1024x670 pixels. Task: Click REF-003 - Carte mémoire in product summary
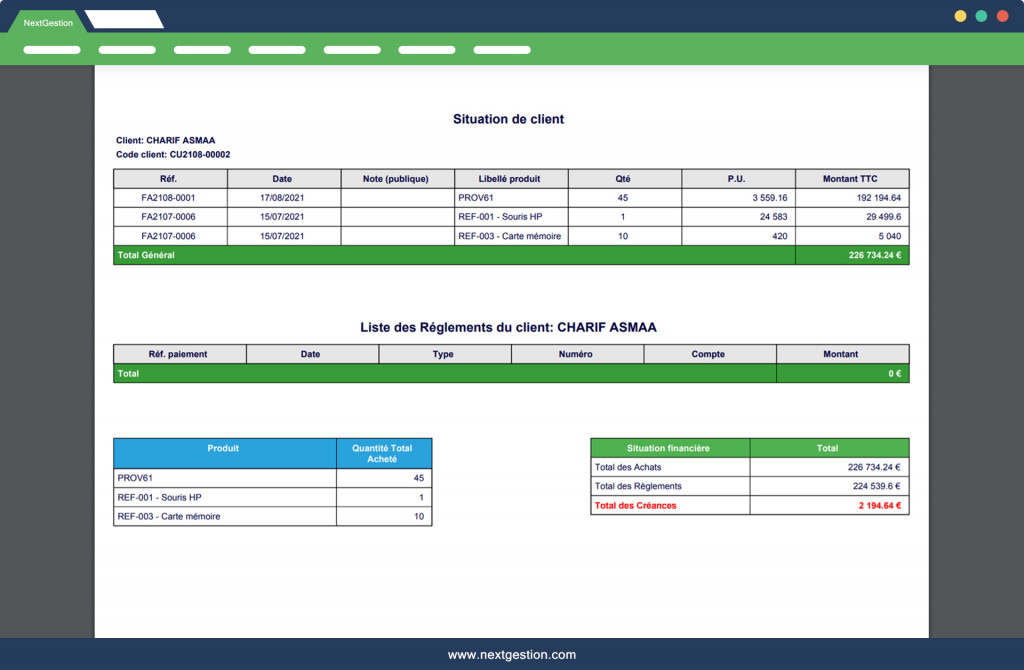coord(168,517)
